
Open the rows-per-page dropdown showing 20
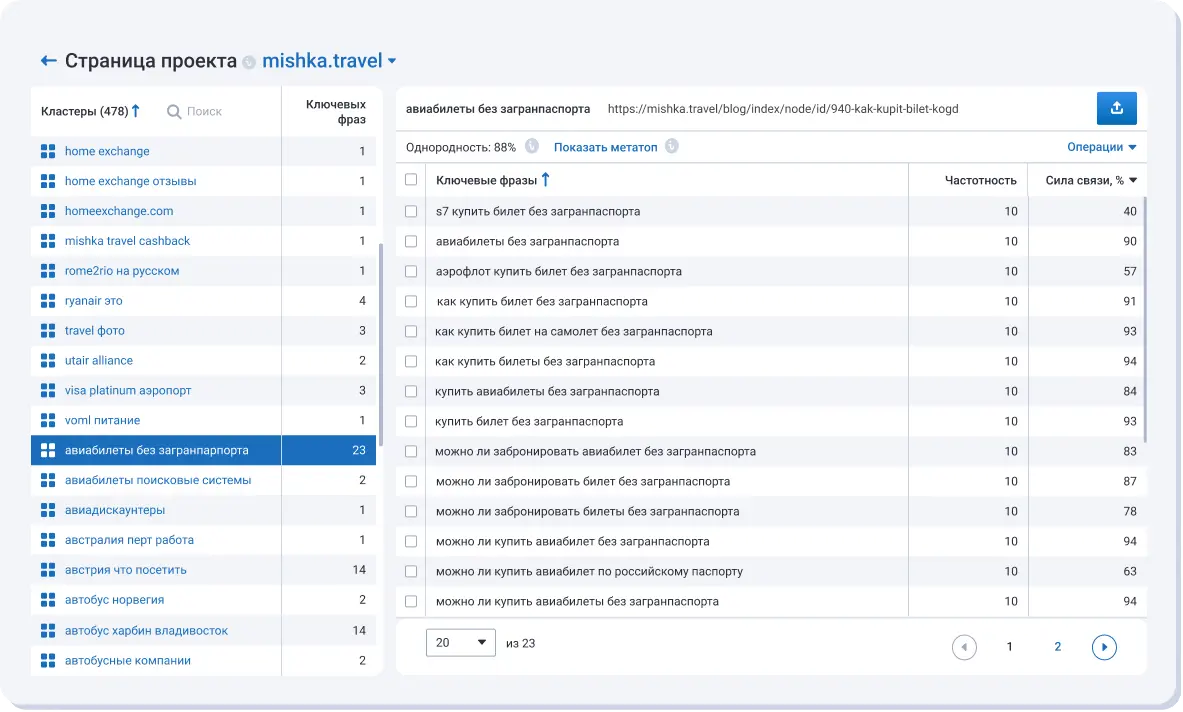point(460,643)
